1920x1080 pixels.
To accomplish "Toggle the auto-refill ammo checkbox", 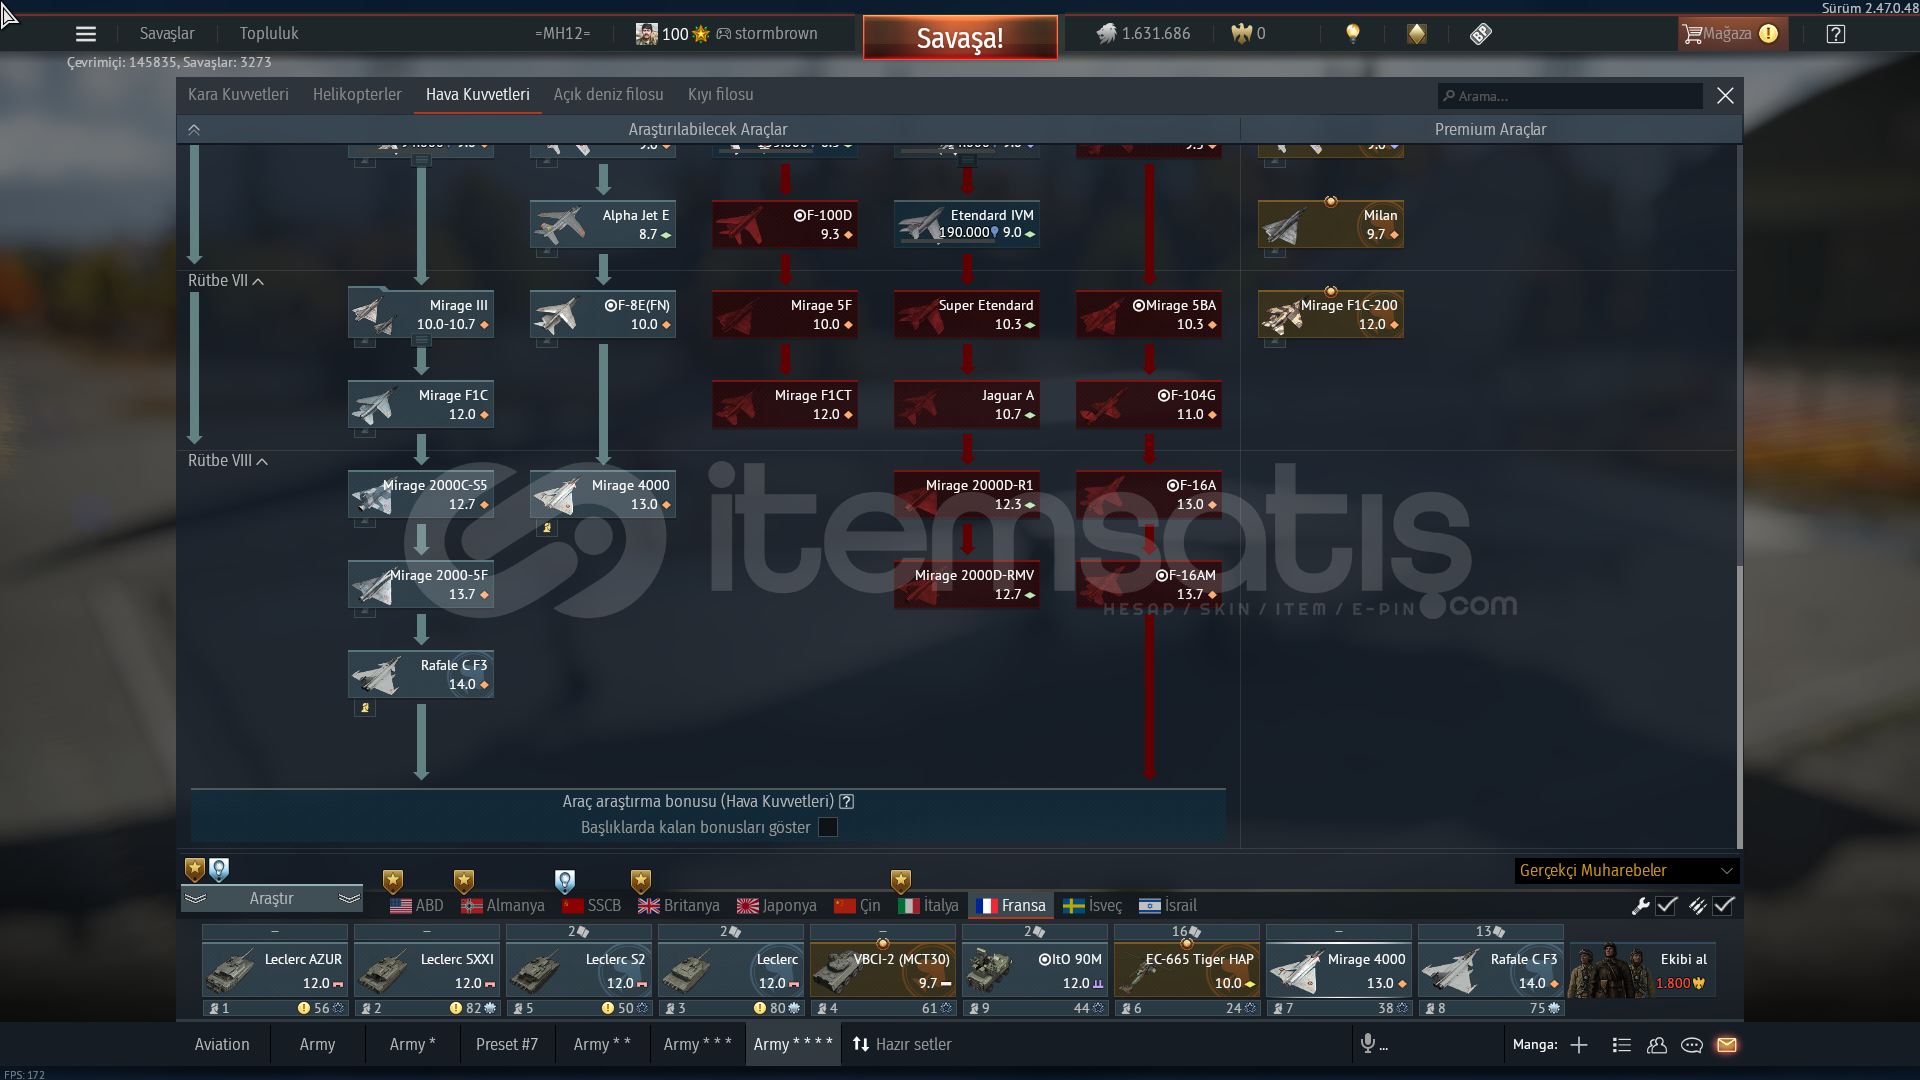I will 1723,906.
